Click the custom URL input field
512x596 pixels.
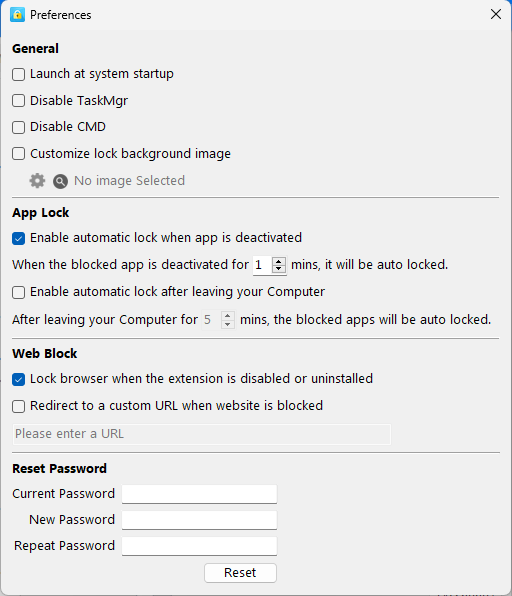(202, 434)
